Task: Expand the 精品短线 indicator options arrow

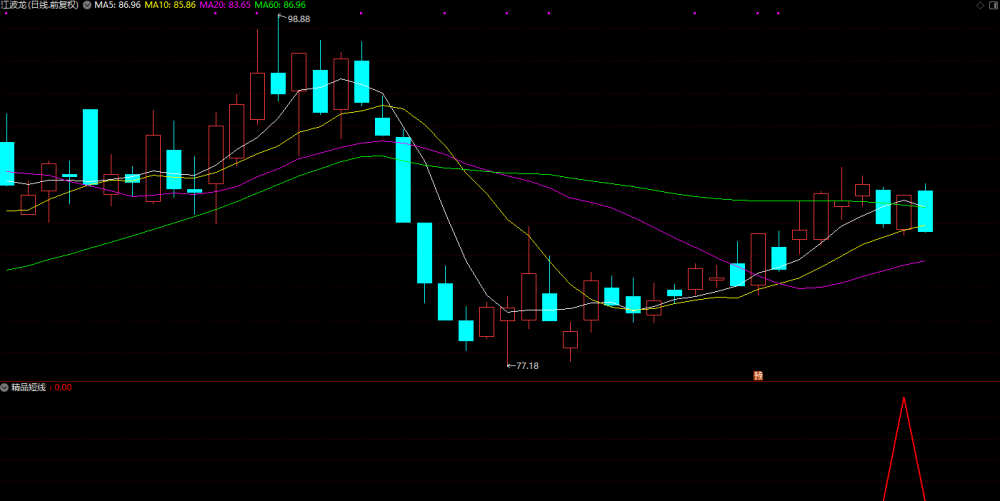Action: [x=4, y=388]
